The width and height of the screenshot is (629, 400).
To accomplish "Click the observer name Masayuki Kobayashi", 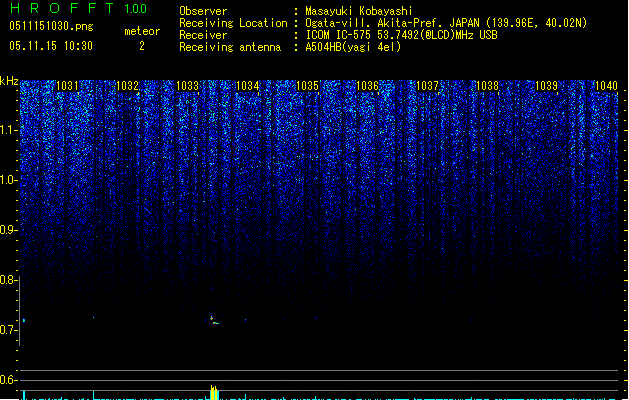I will 358,11.
